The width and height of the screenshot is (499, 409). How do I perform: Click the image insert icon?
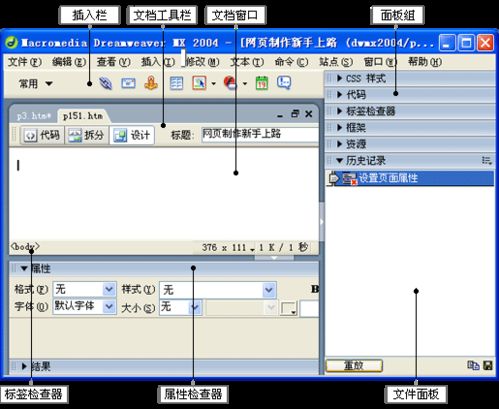199,83
